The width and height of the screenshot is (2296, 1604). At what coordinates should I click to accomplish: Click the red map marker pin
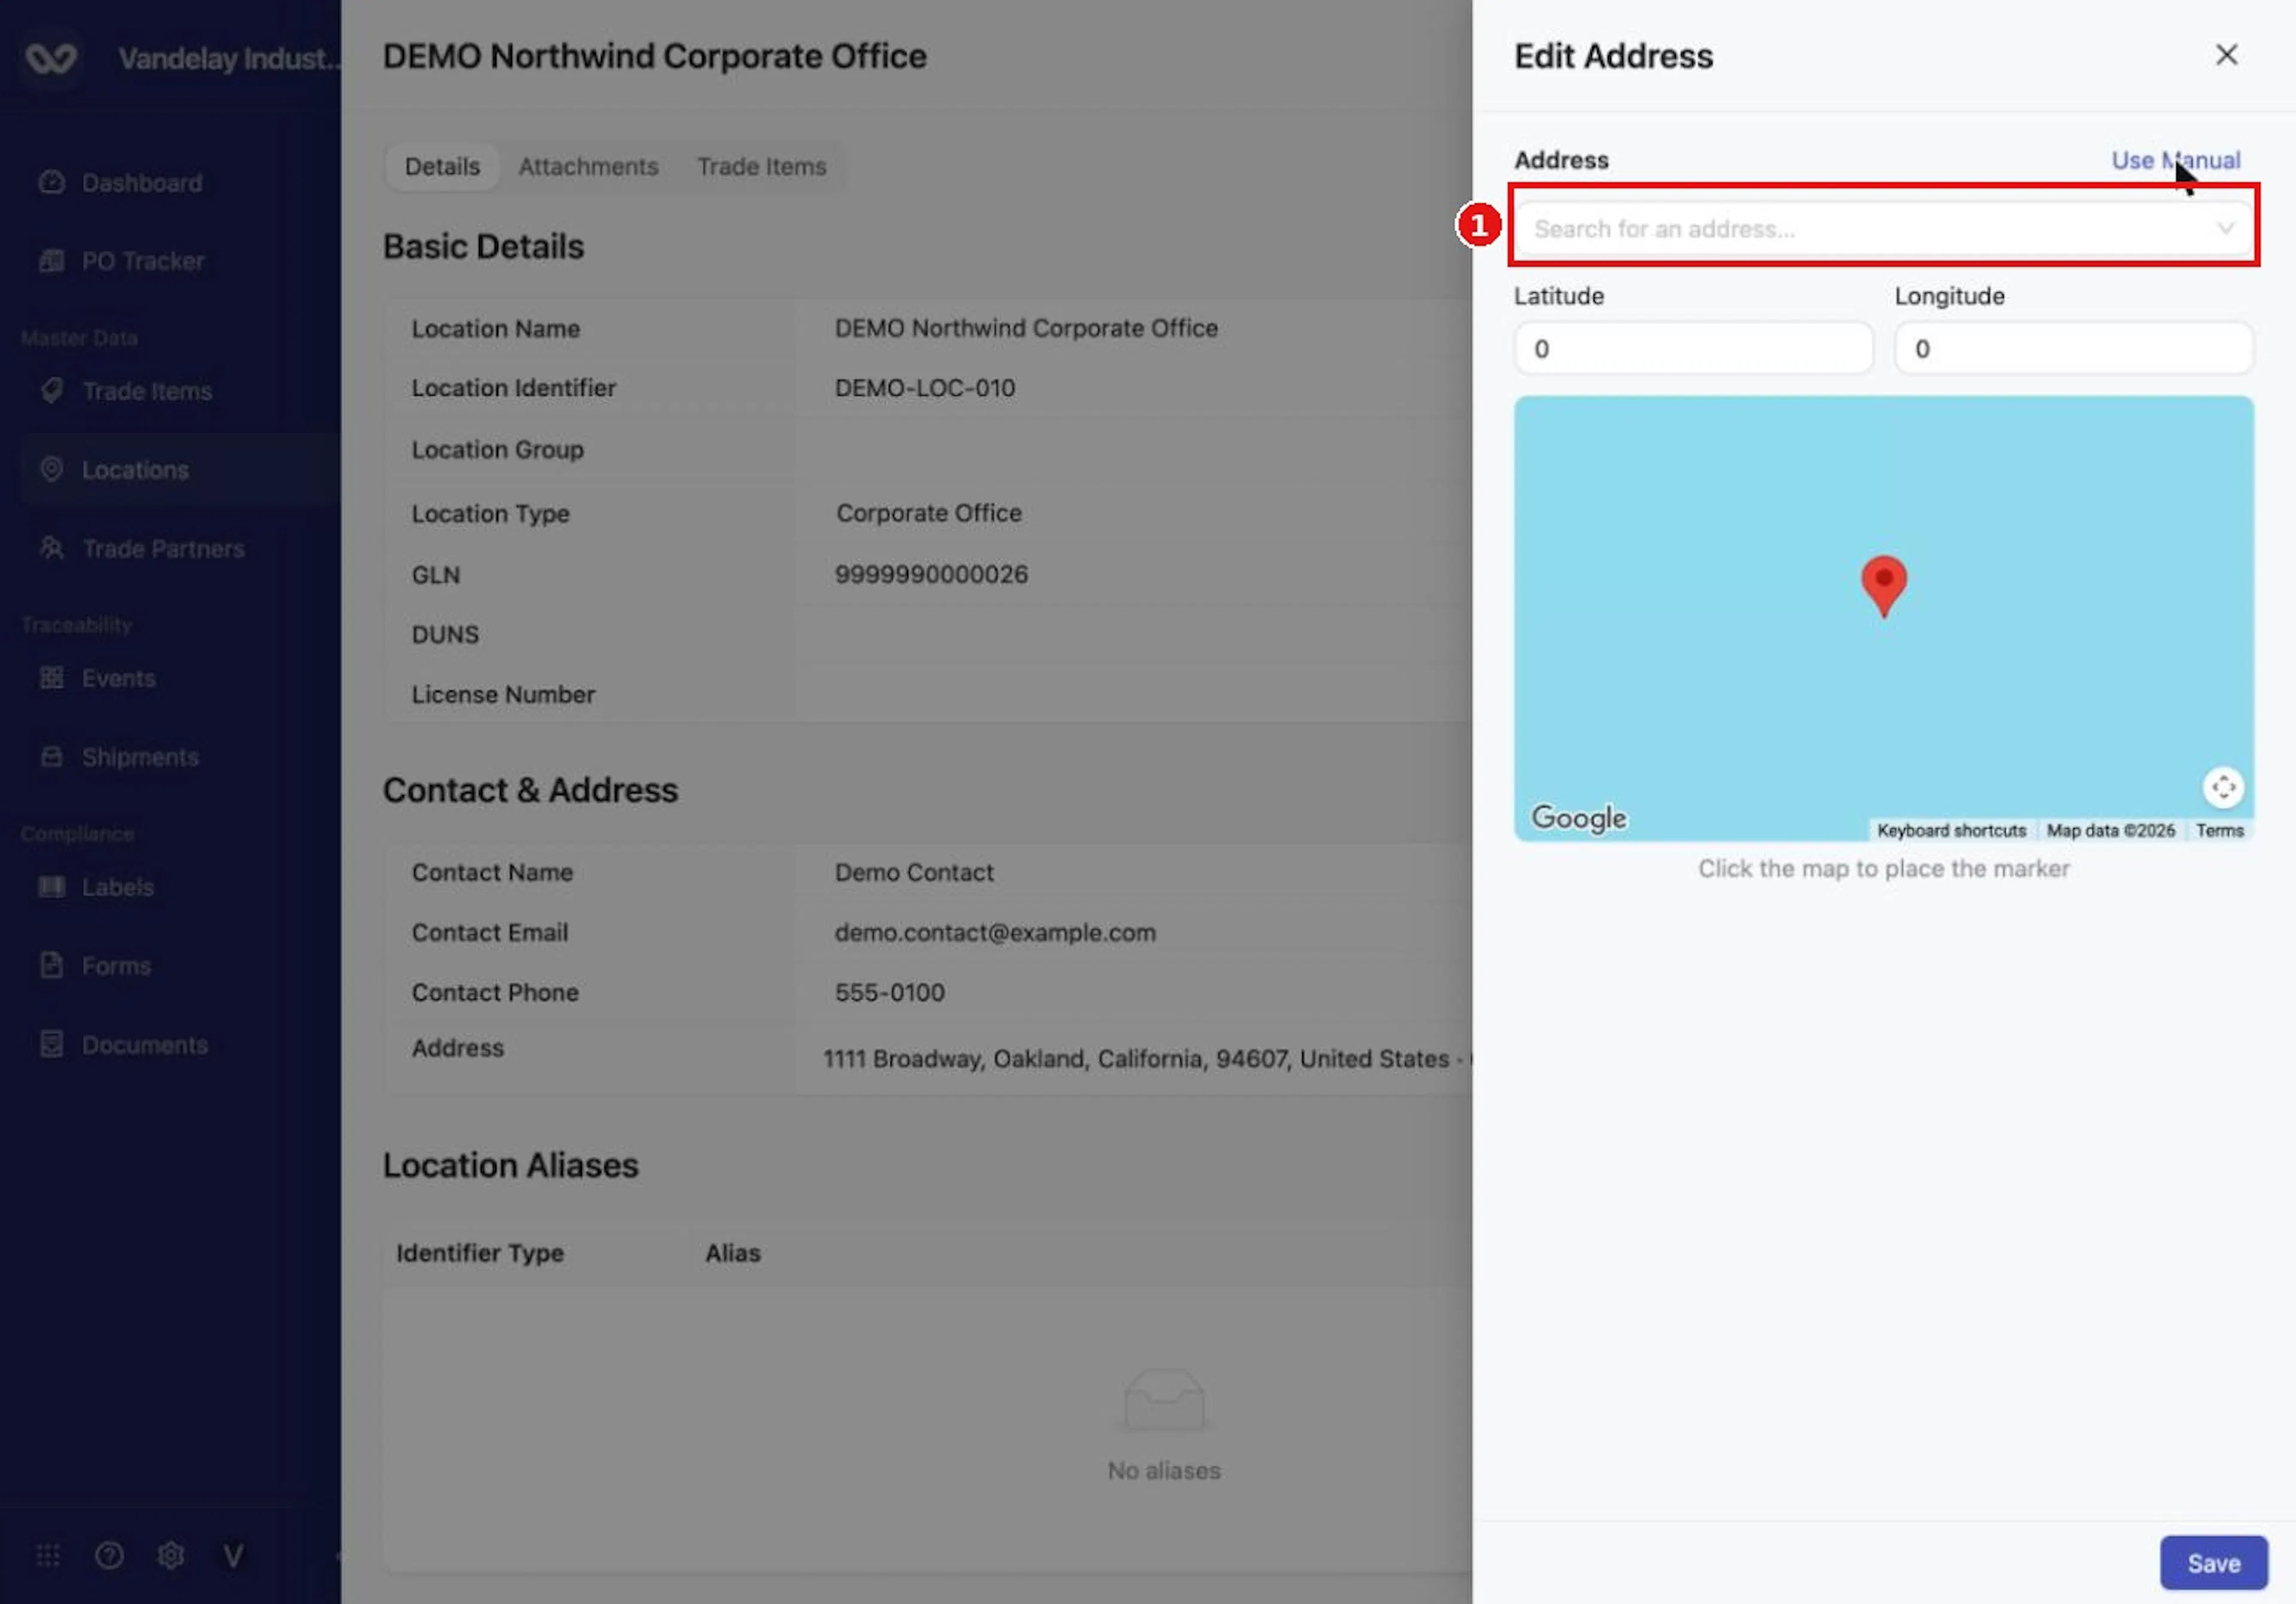pyautogui.click(x=1884, y=587)
